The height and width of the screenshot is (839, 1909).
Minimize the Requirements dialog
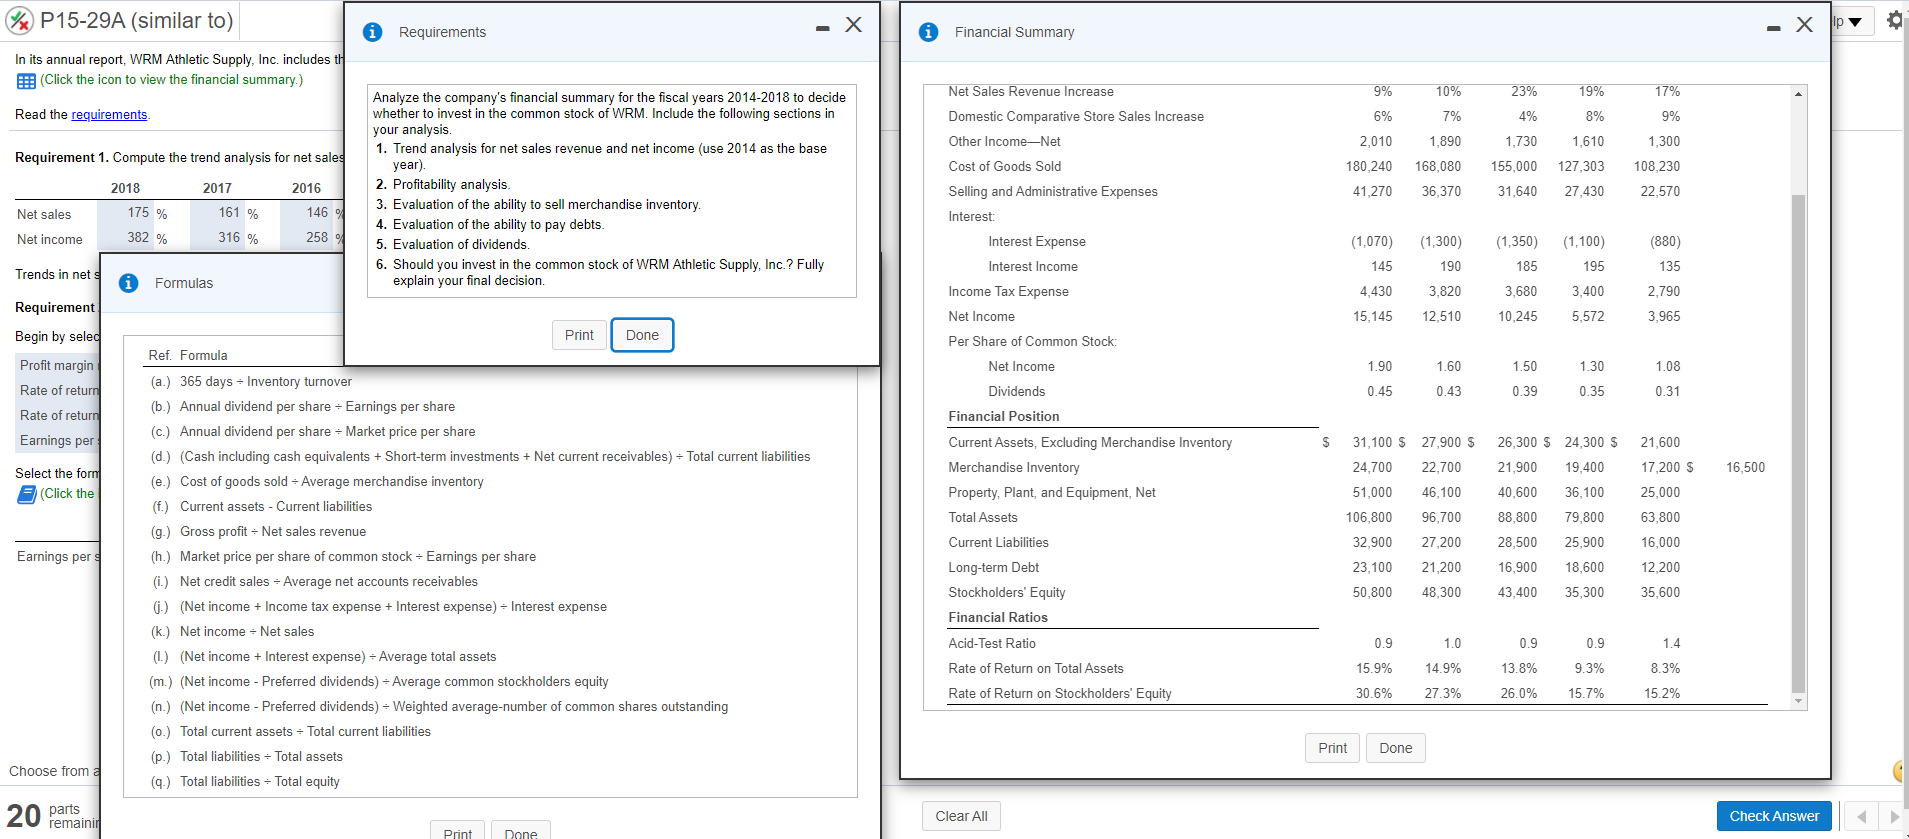(x=822, y=28)
